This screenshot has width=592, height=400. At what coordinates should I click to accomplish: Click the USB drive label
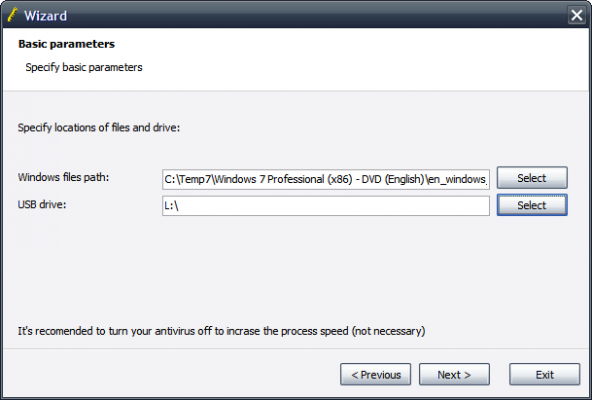point(42,205)
